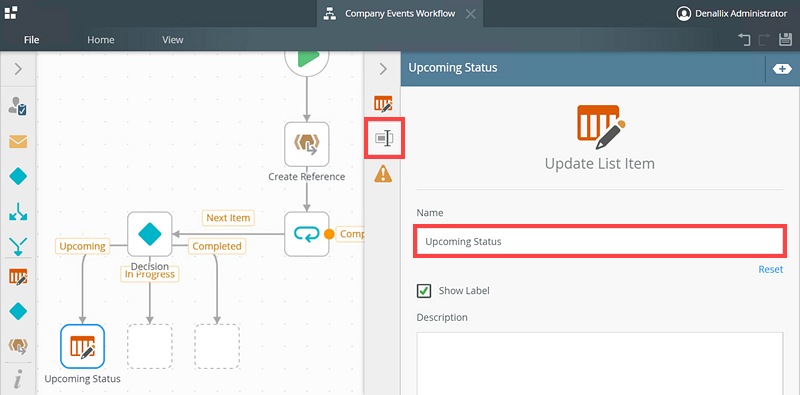Select the Decision step on canvas

coord(149,234)
